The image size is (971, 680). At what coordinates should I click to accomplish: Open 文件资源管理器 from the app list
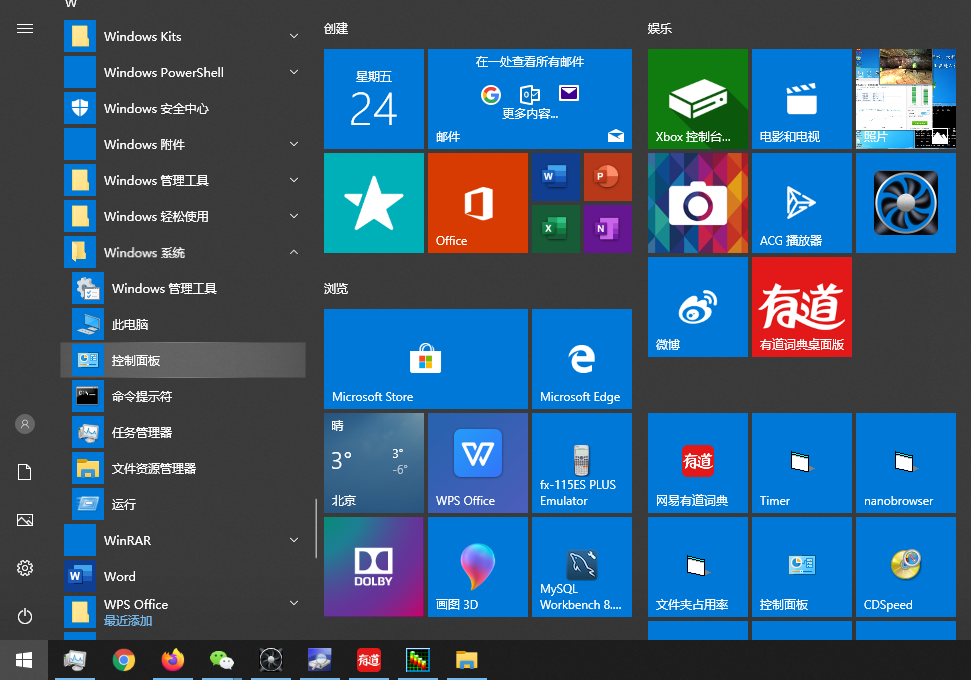click(x=183, y=468)
